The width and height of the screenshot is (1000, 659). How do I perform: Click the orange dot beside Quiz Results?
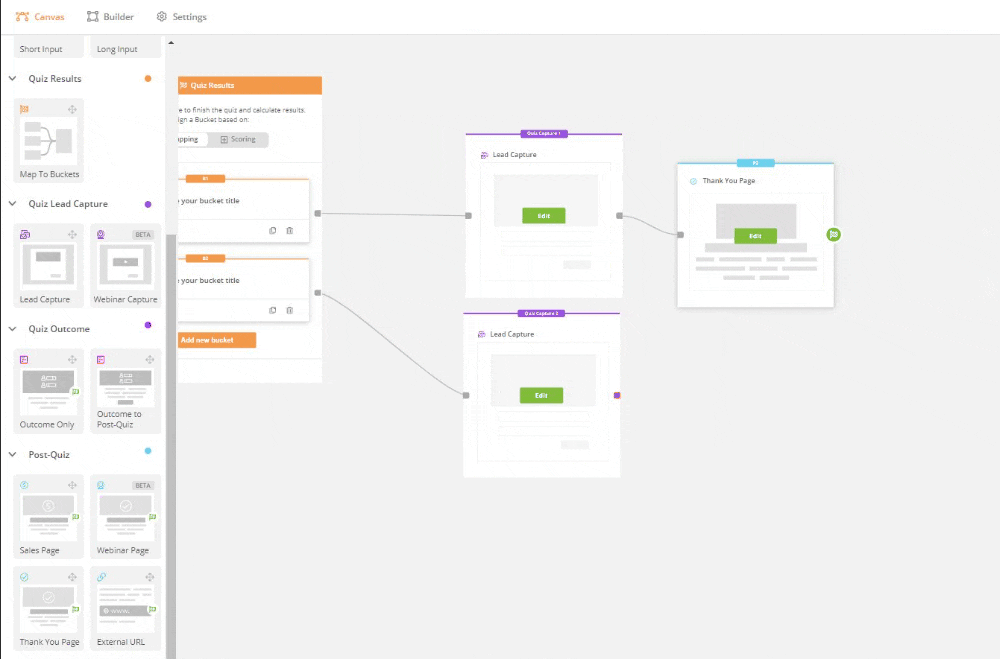(148, 78)
